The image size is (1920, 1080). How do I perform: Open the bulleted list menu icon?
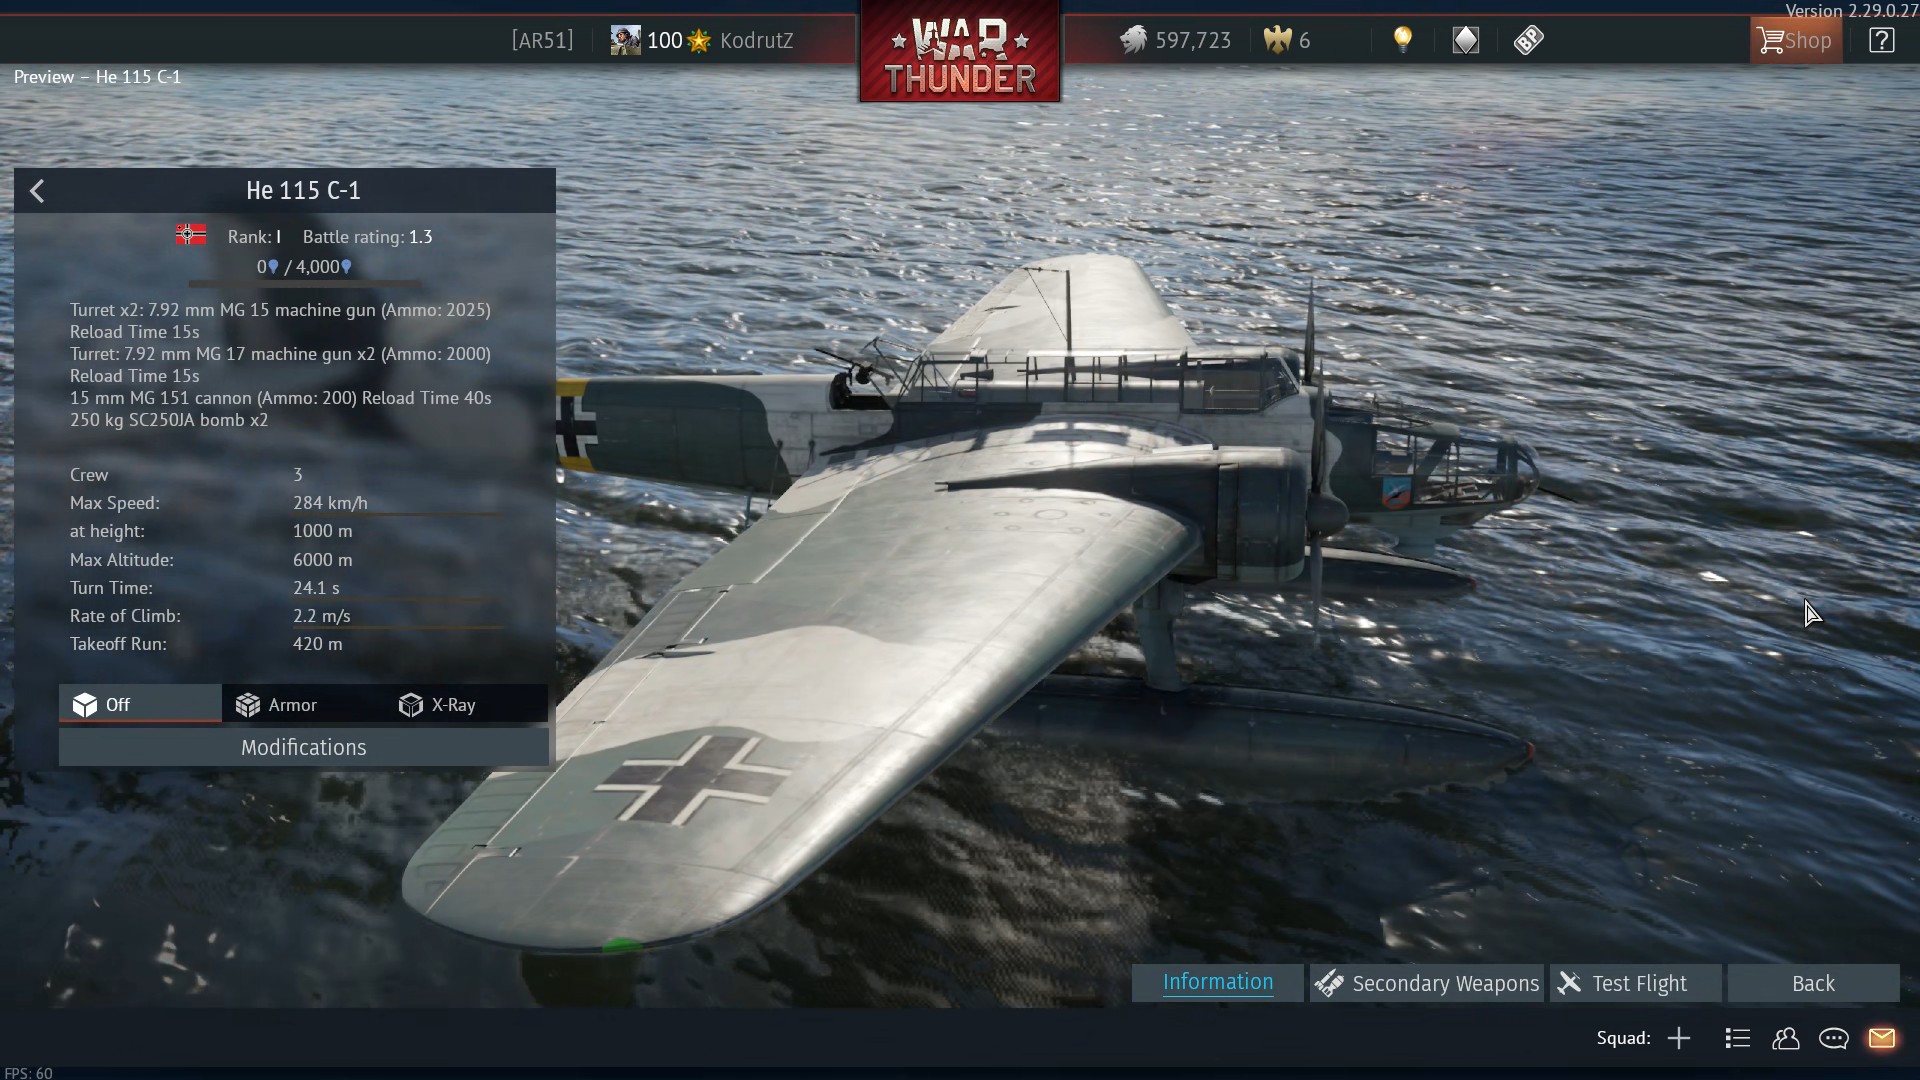(1738, 1038)
